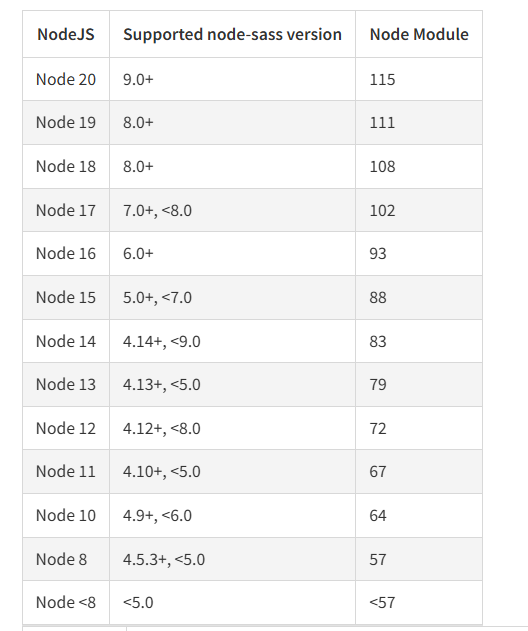Viewport: 528px width, 631px height.
Task: Click module value 115
Action: click(x=419, y=79)
